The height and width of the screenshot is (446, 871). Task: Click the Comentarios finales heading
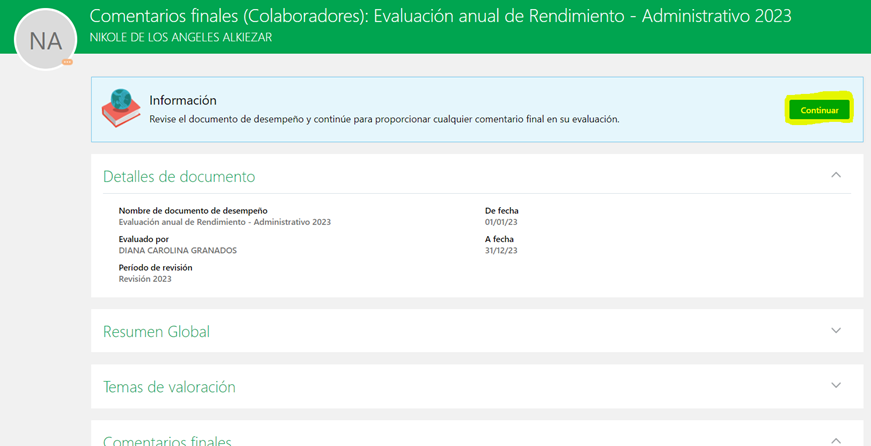(x=167, y=440)
